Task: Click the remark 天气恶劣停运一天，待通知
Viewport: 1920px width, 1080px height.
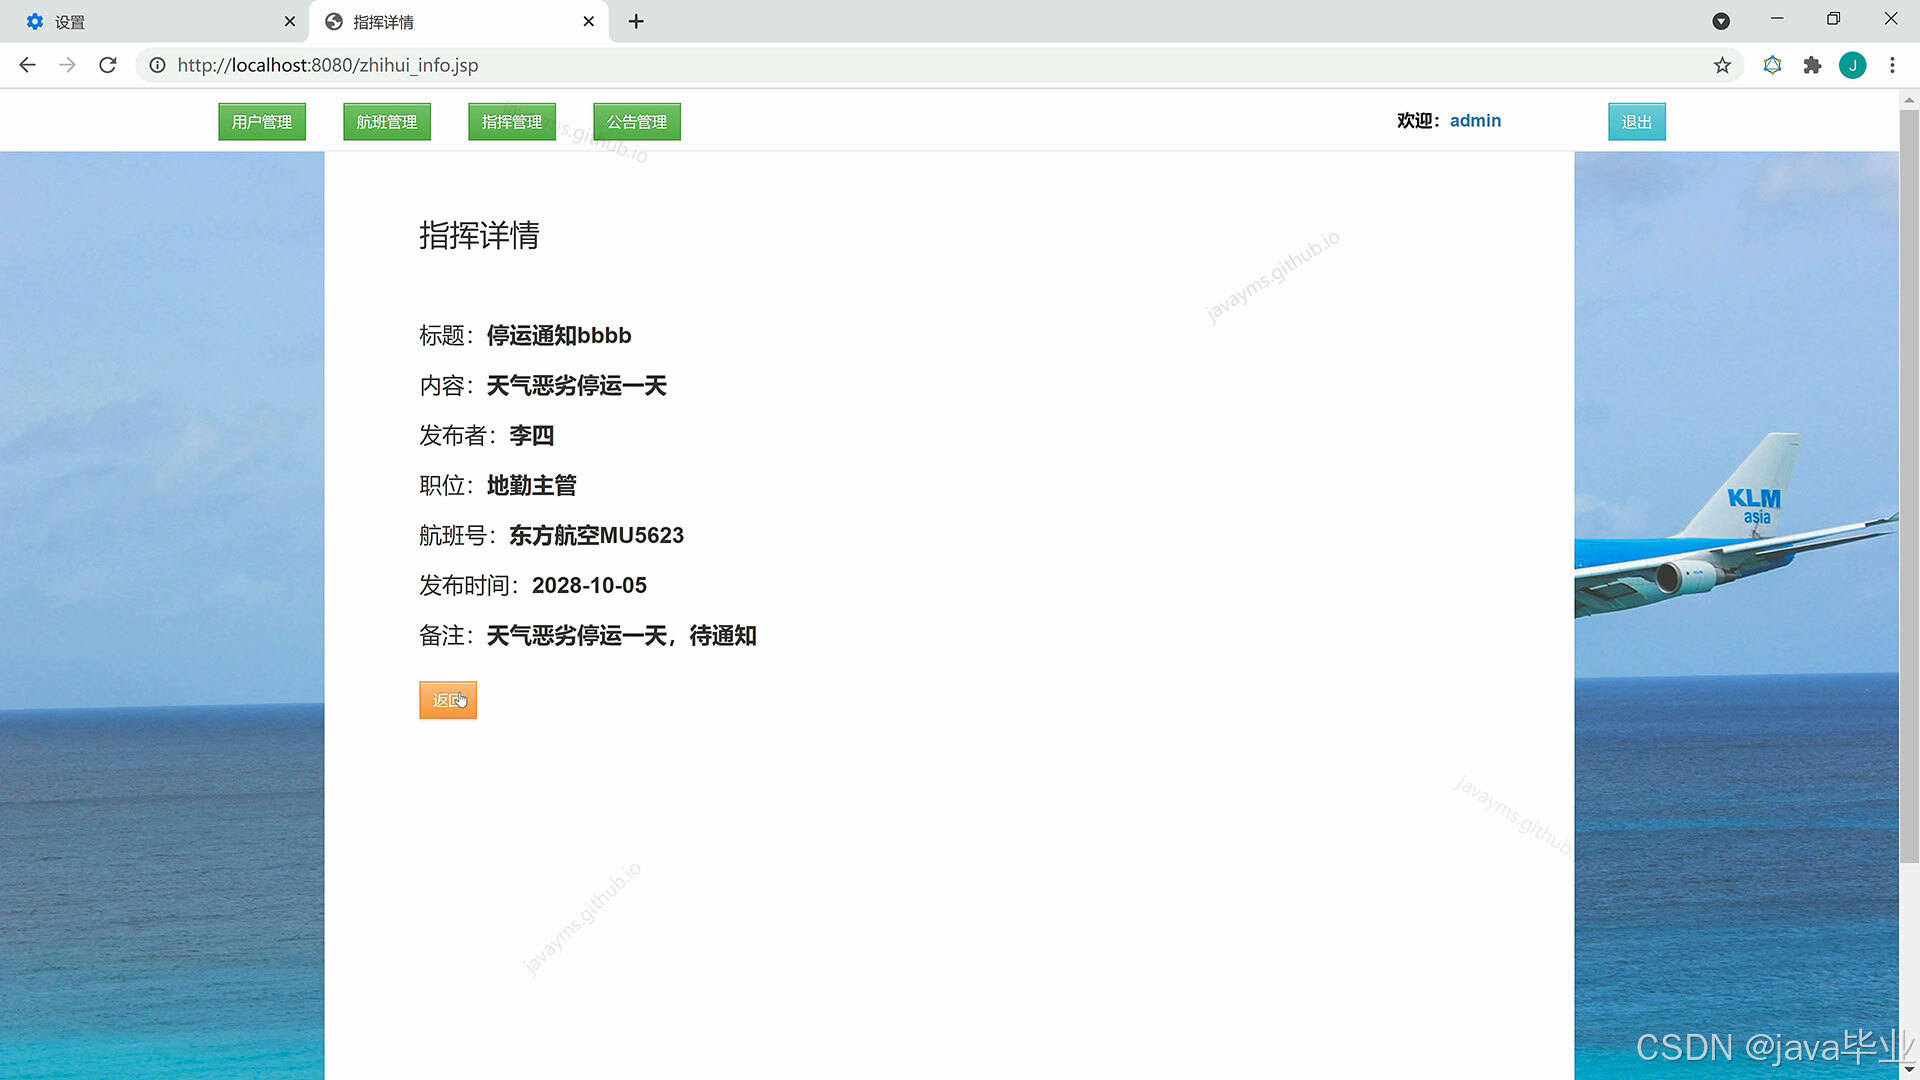Action: tap(622, 636)
